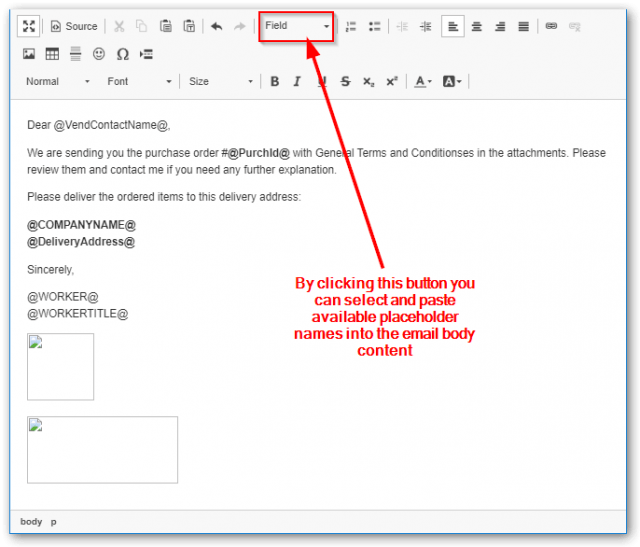640x547 pixels.
Task: Insert a special character with Omega icon
Action: (x=122, y=54)
